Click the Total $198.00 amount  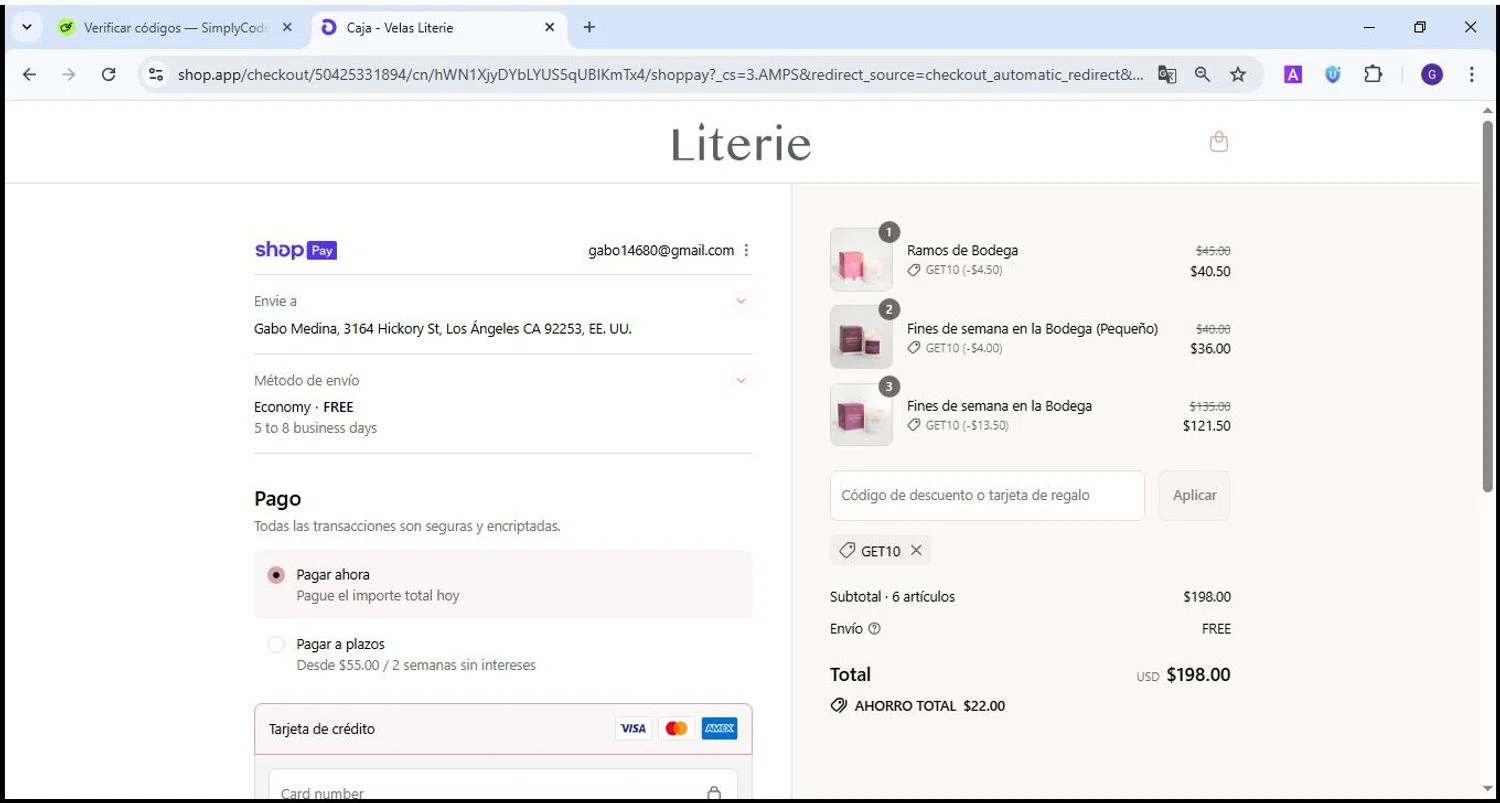click(1198, 675)
